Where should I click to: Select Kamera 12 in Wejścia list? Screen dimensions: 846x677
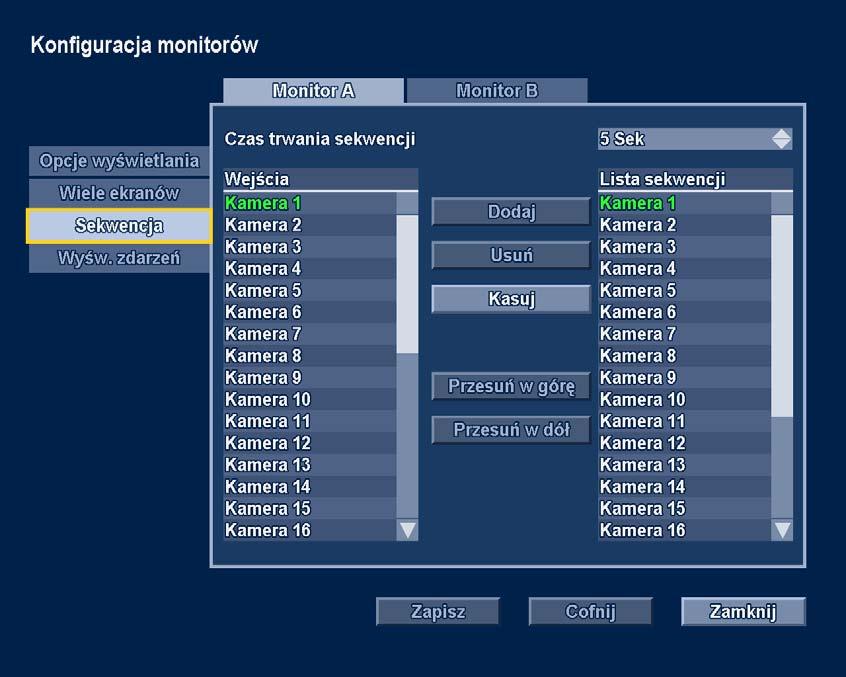point(310,443)
